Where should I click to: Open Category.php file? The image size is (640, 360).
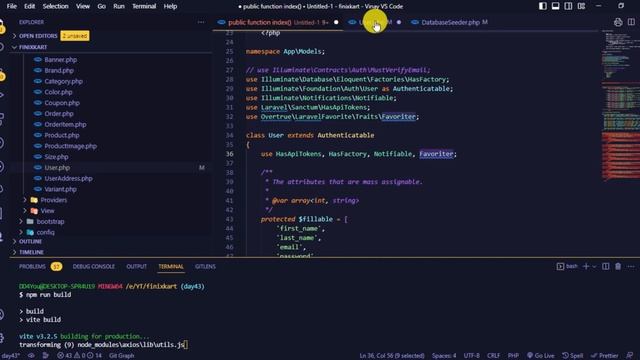pos(63,81)
